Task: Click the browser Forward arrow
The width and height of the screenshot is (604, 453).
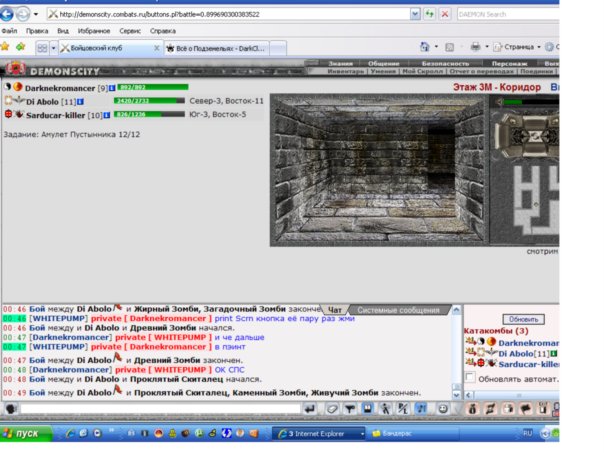Action: click(23, 14)
